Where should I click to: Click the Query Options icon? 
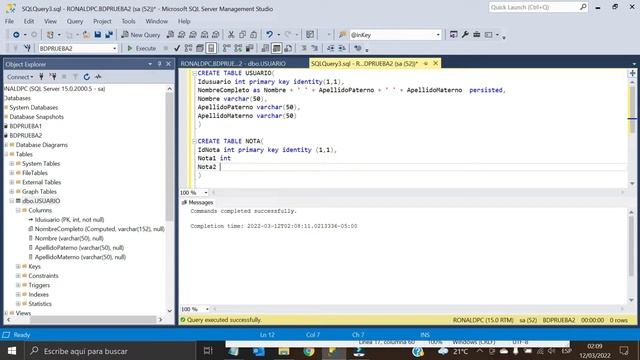pyautogui.click(x=200, y=48)
